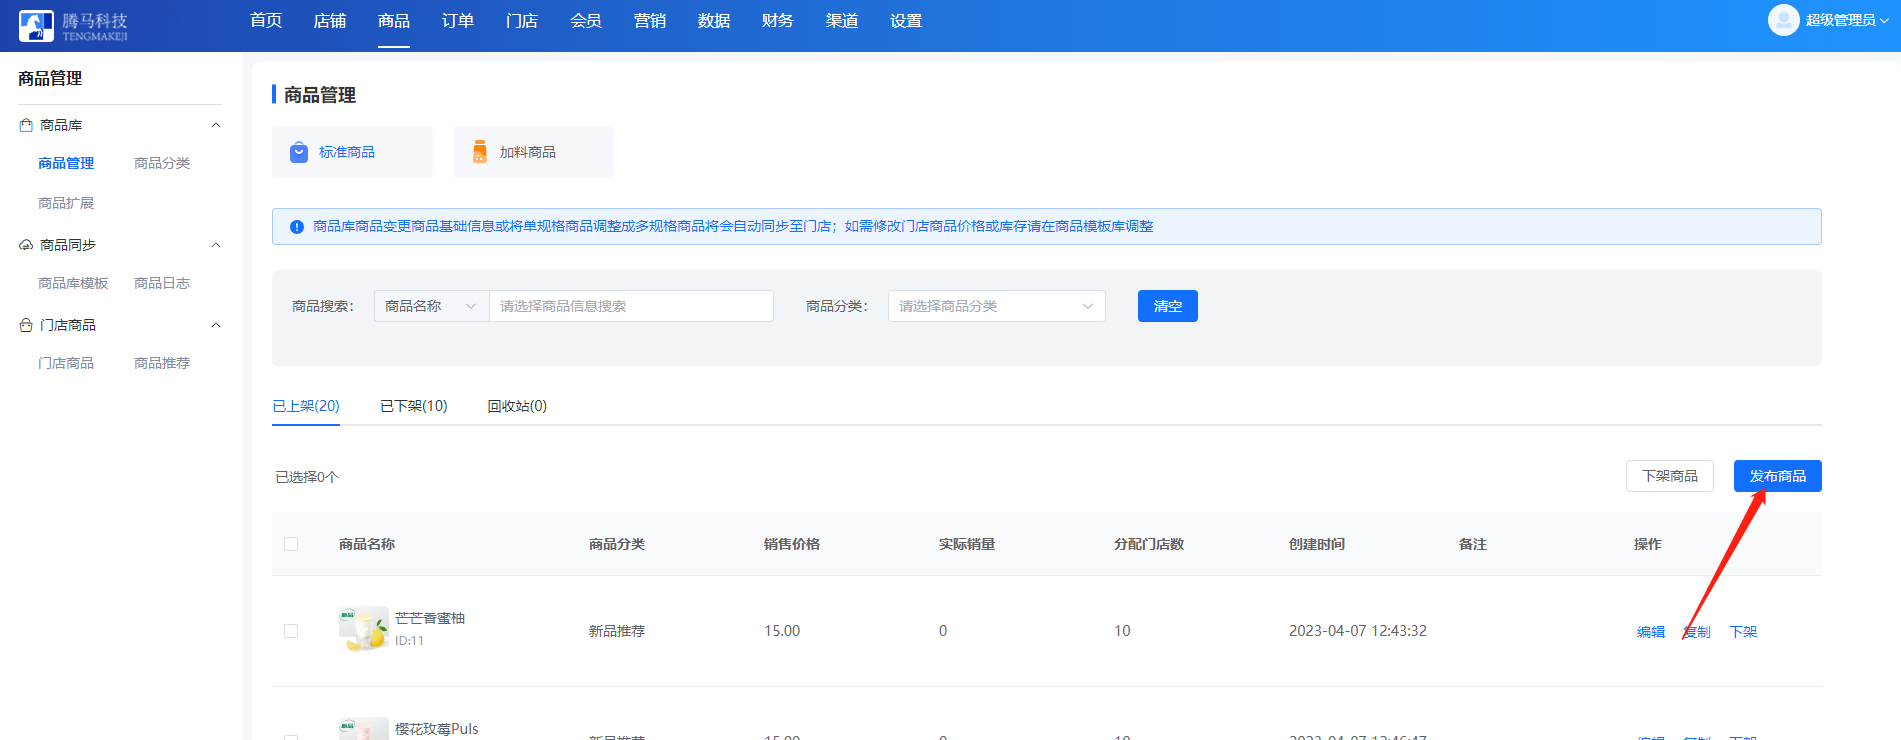
Task: Click 编辑 link for 芒芒香蜜柚
Action: (x=1651, y=632)
